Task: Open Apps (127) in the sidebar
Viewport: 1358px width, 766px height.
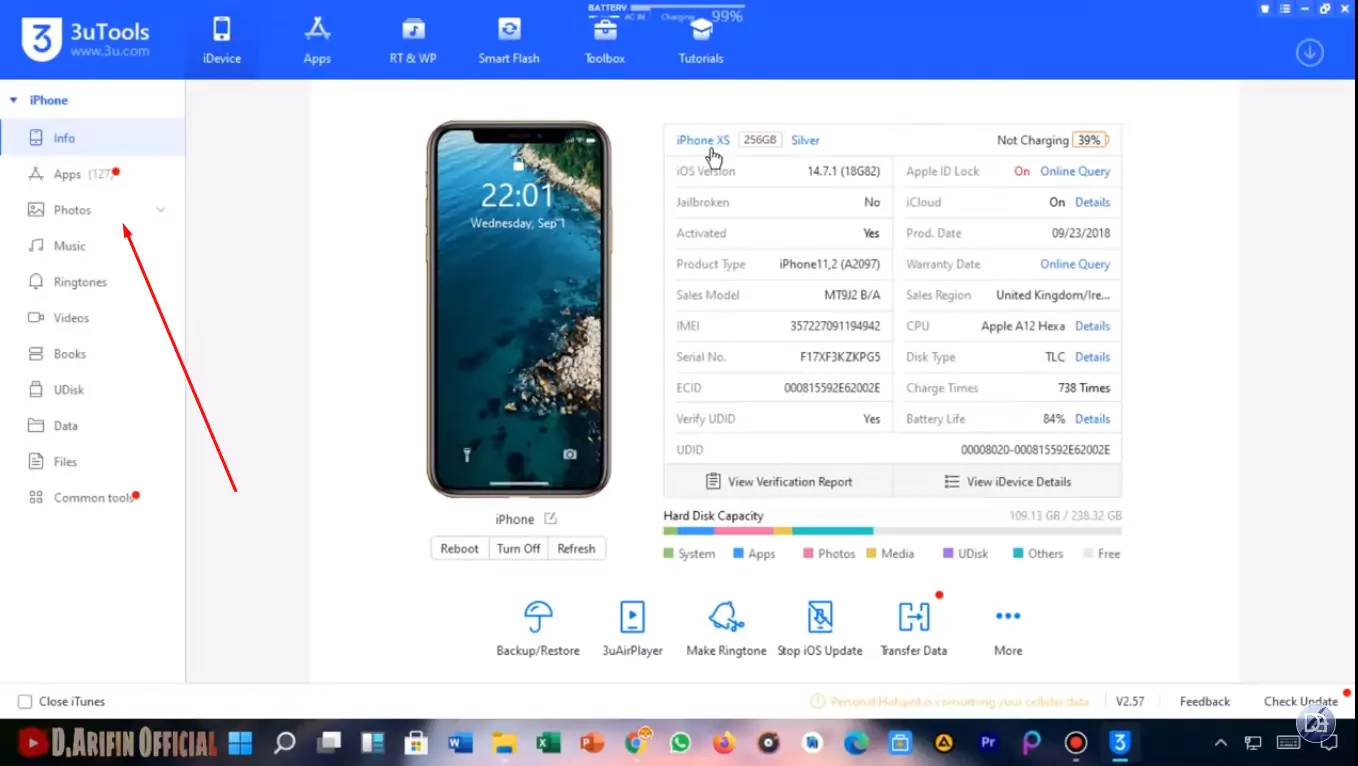Action: pos(92,174)
